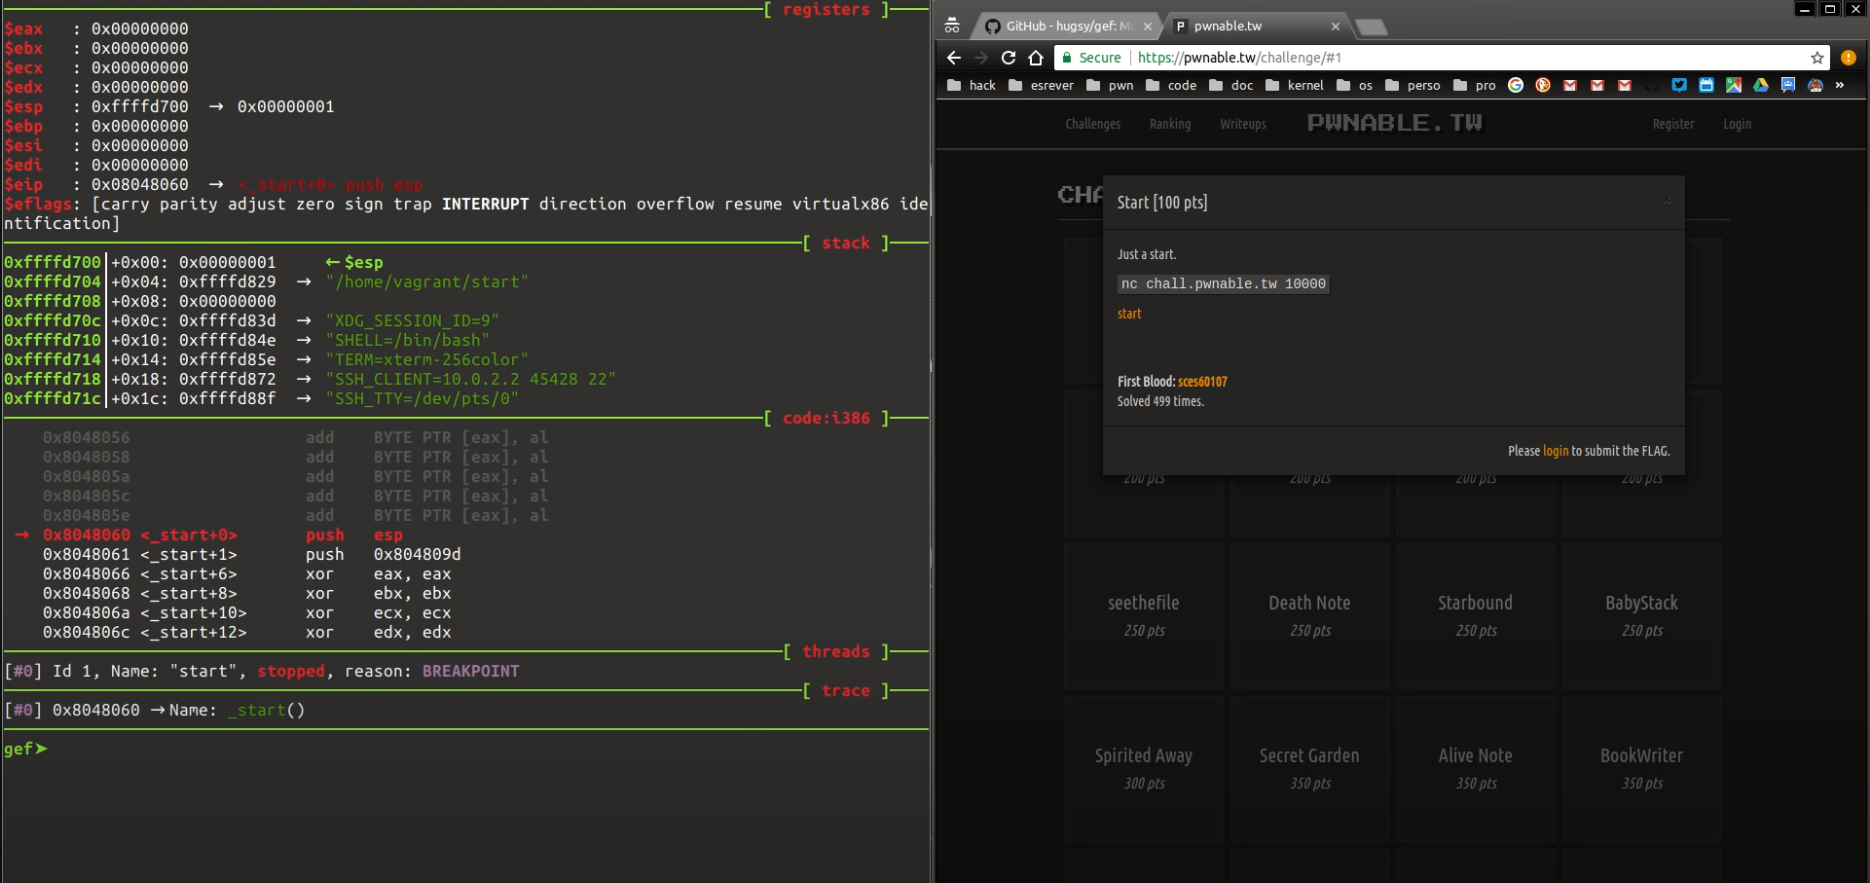Open the Google Drive bookmark icon
The width and height of the screenshot is (1870, 883).
(x=1760, y=85)
